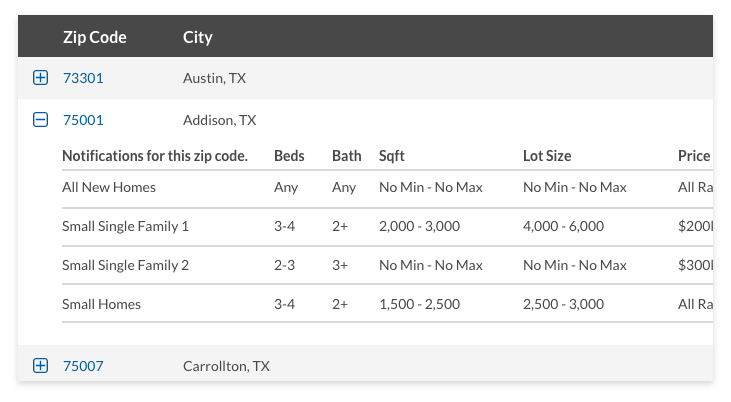Click the Bath column header

pyautogui.click(x=347, y=156)
